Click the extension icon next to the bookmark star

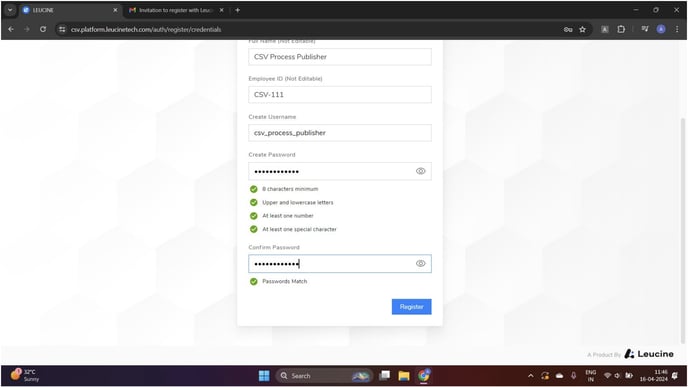pyautogui.click(x=605, y=29)
